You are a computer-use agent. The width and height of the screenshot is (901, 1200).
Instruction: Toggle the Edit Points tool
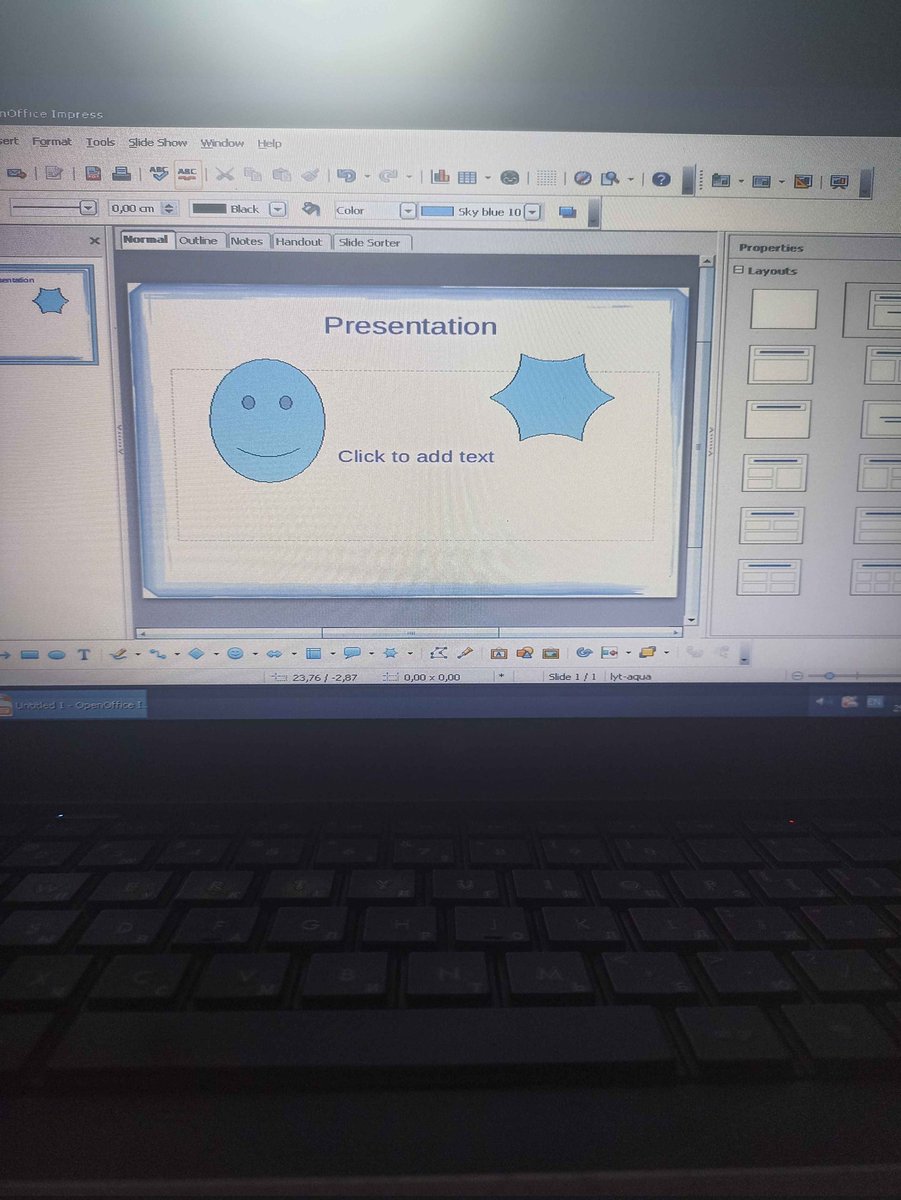(x=437, y=653)
